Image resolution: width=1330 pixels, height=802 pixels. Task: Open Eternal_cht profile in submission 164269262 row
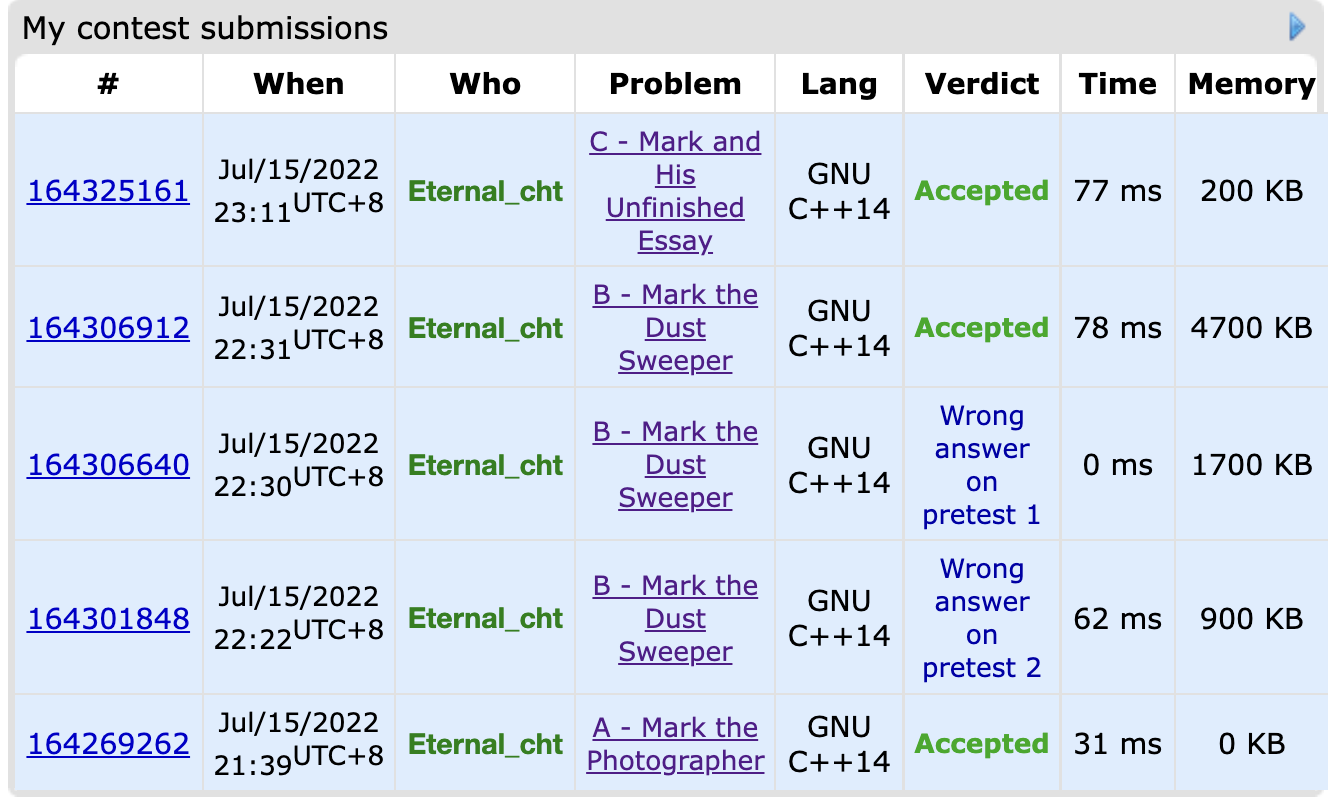[485, 744]
